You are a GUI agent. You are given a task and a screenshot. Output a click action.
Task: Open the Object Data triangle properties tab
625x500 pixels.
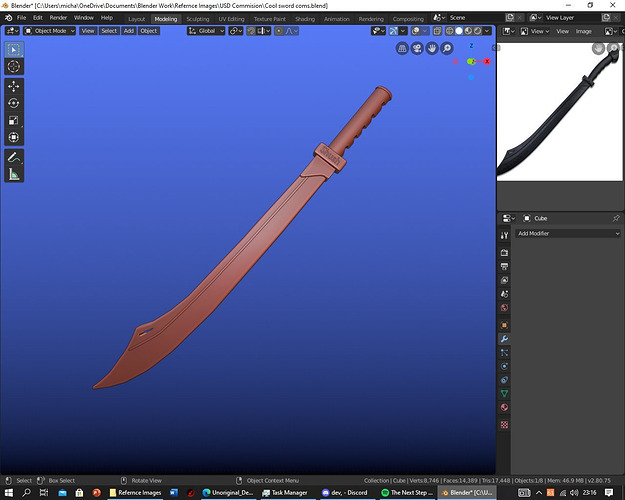pyautogui.click(x=504, y=394)
